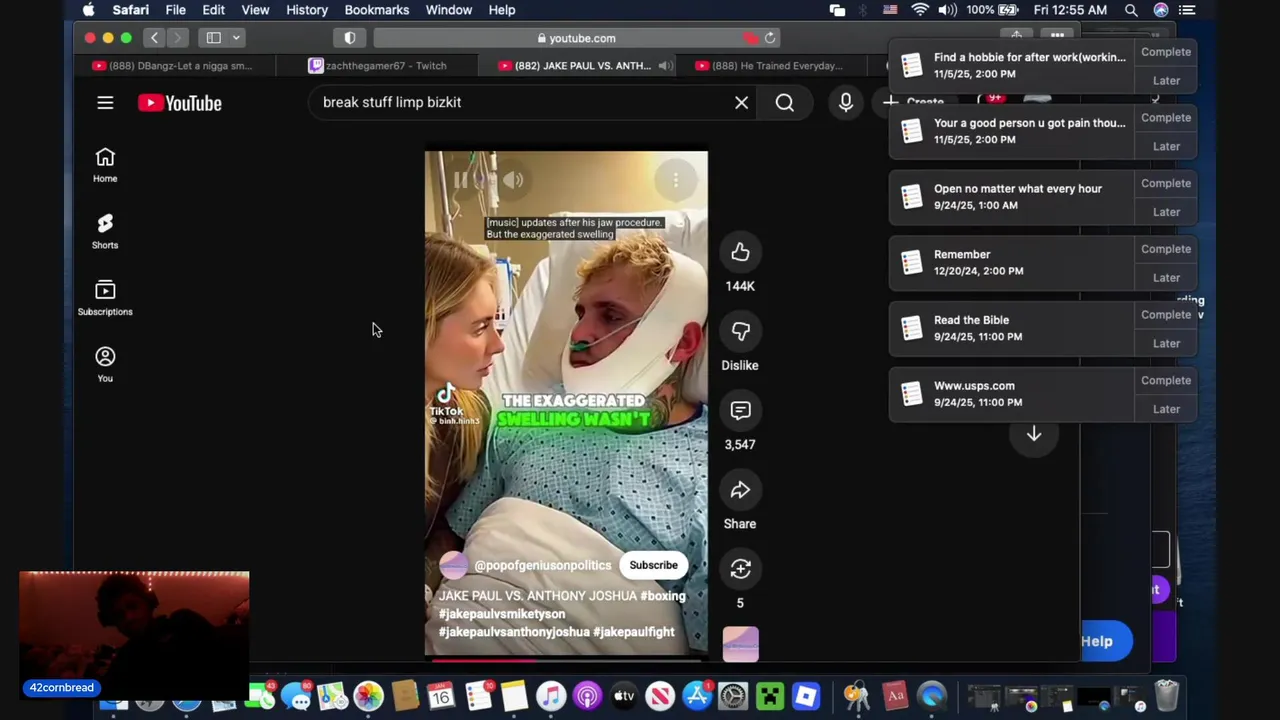Switch to He Trained Everyday tab
Viewport: 1280px width, 720px height.
tap(769, 66)
